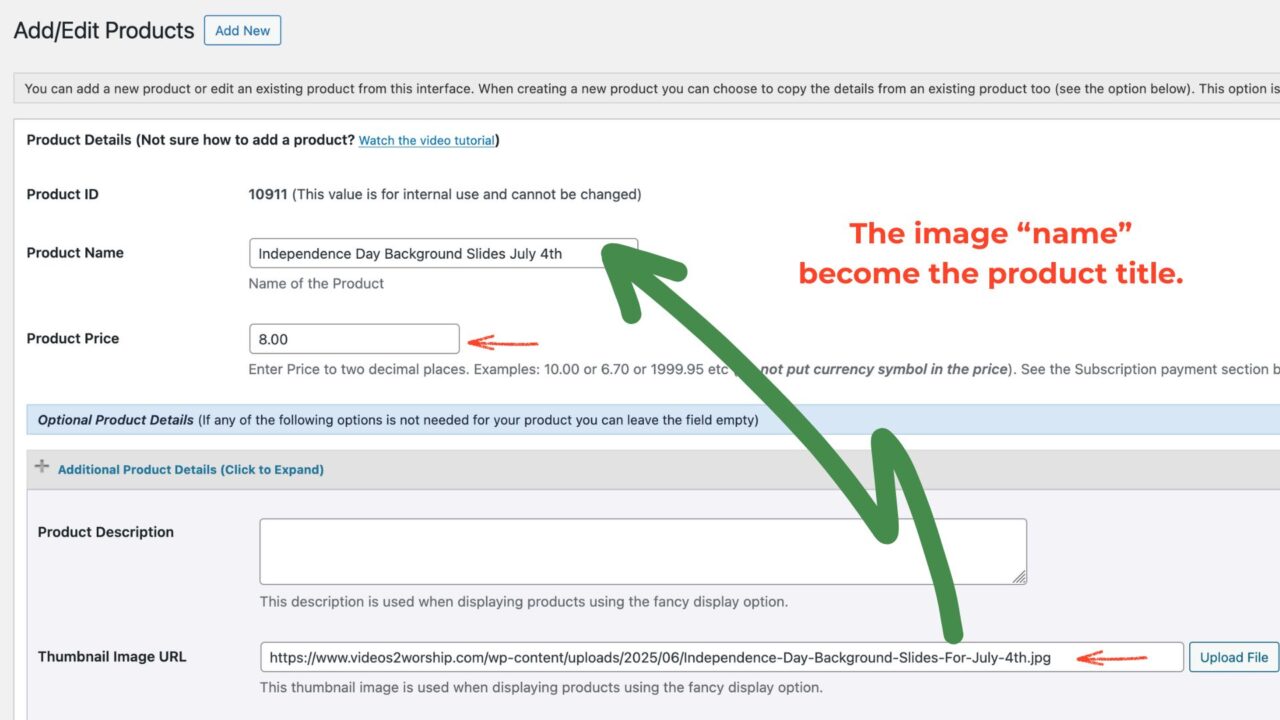The height and width of the screenshot is (720, 1280).
Task: Click the Product Name field label
Action: (x=75, y=253)
